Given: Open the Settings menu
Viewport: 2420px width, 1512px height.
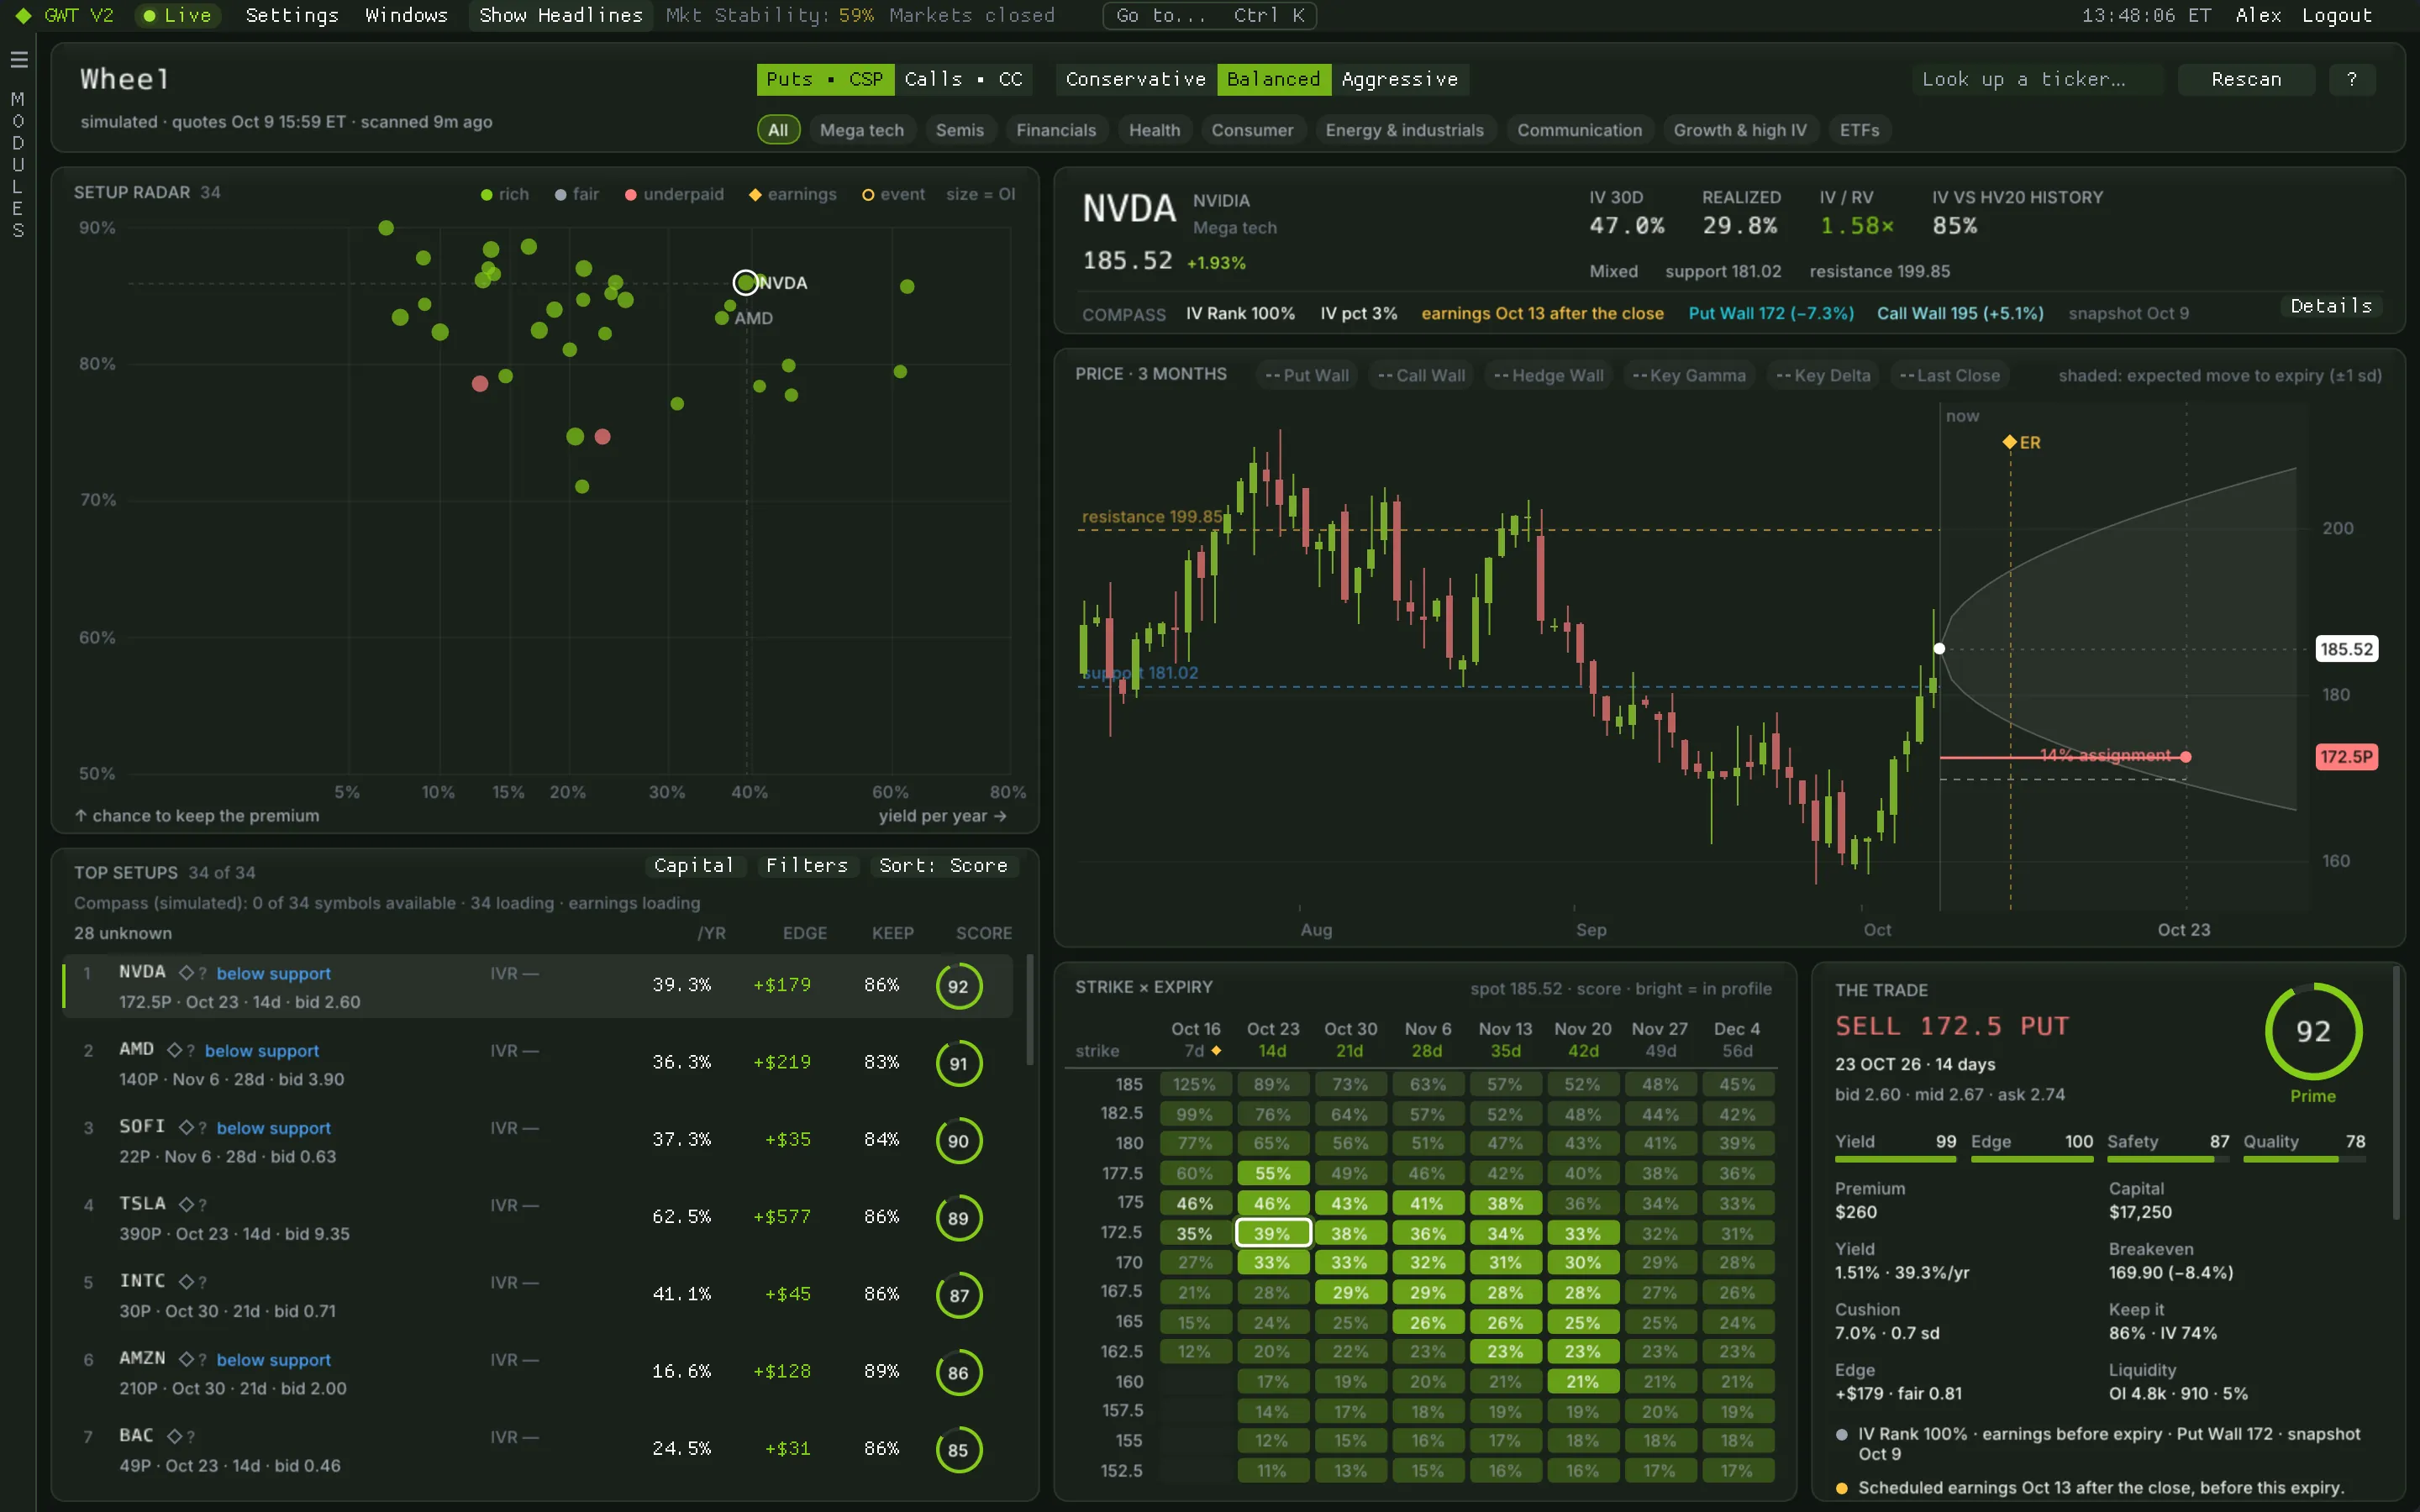Looking at the screenshot, I should (x=292, y=16).
